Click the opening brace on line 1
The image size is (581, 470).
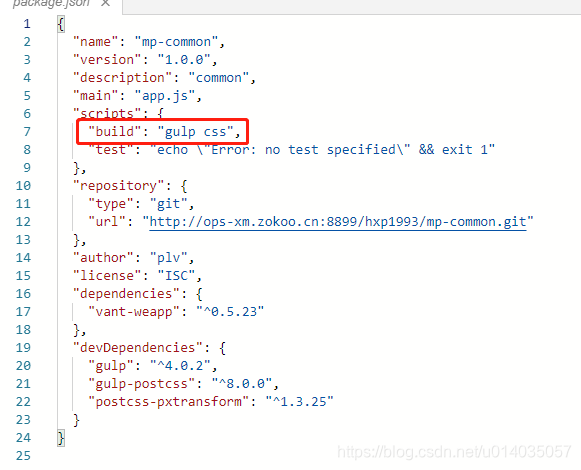click(61, 24)
